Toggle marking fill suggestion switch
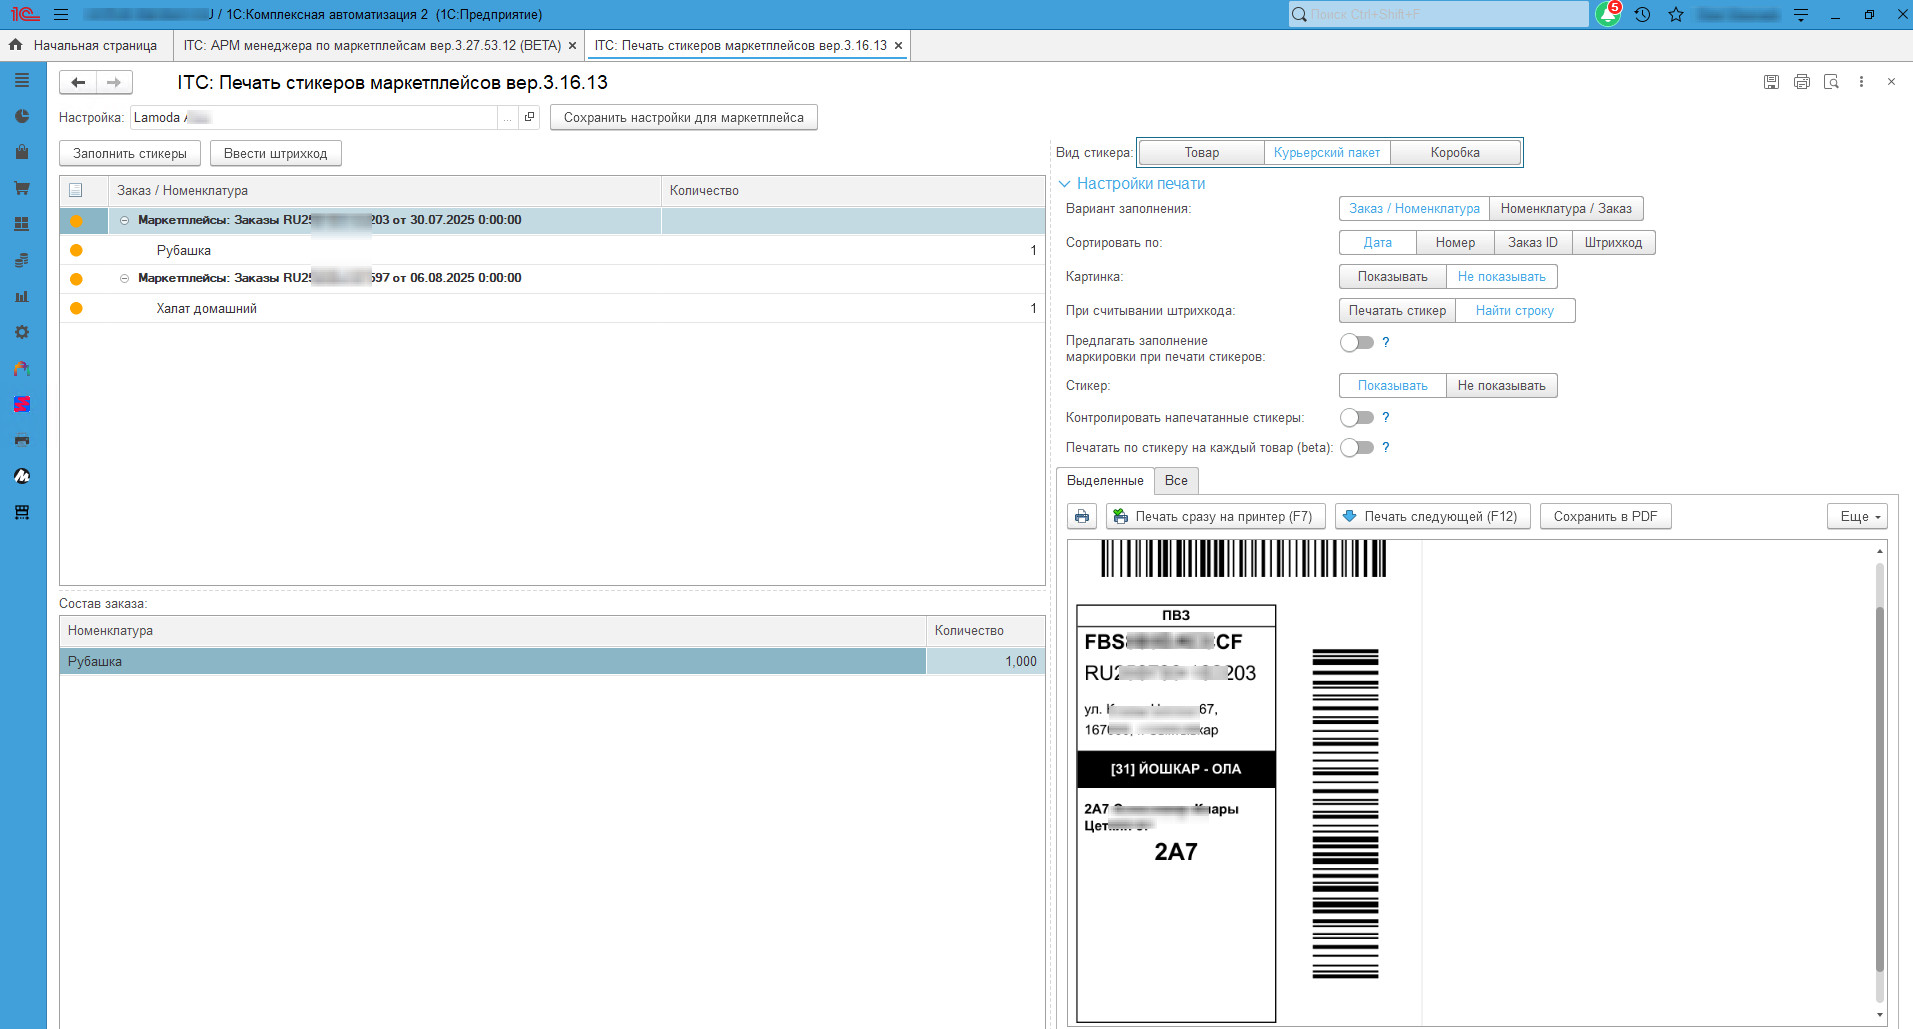 (x=1356, y=343)
